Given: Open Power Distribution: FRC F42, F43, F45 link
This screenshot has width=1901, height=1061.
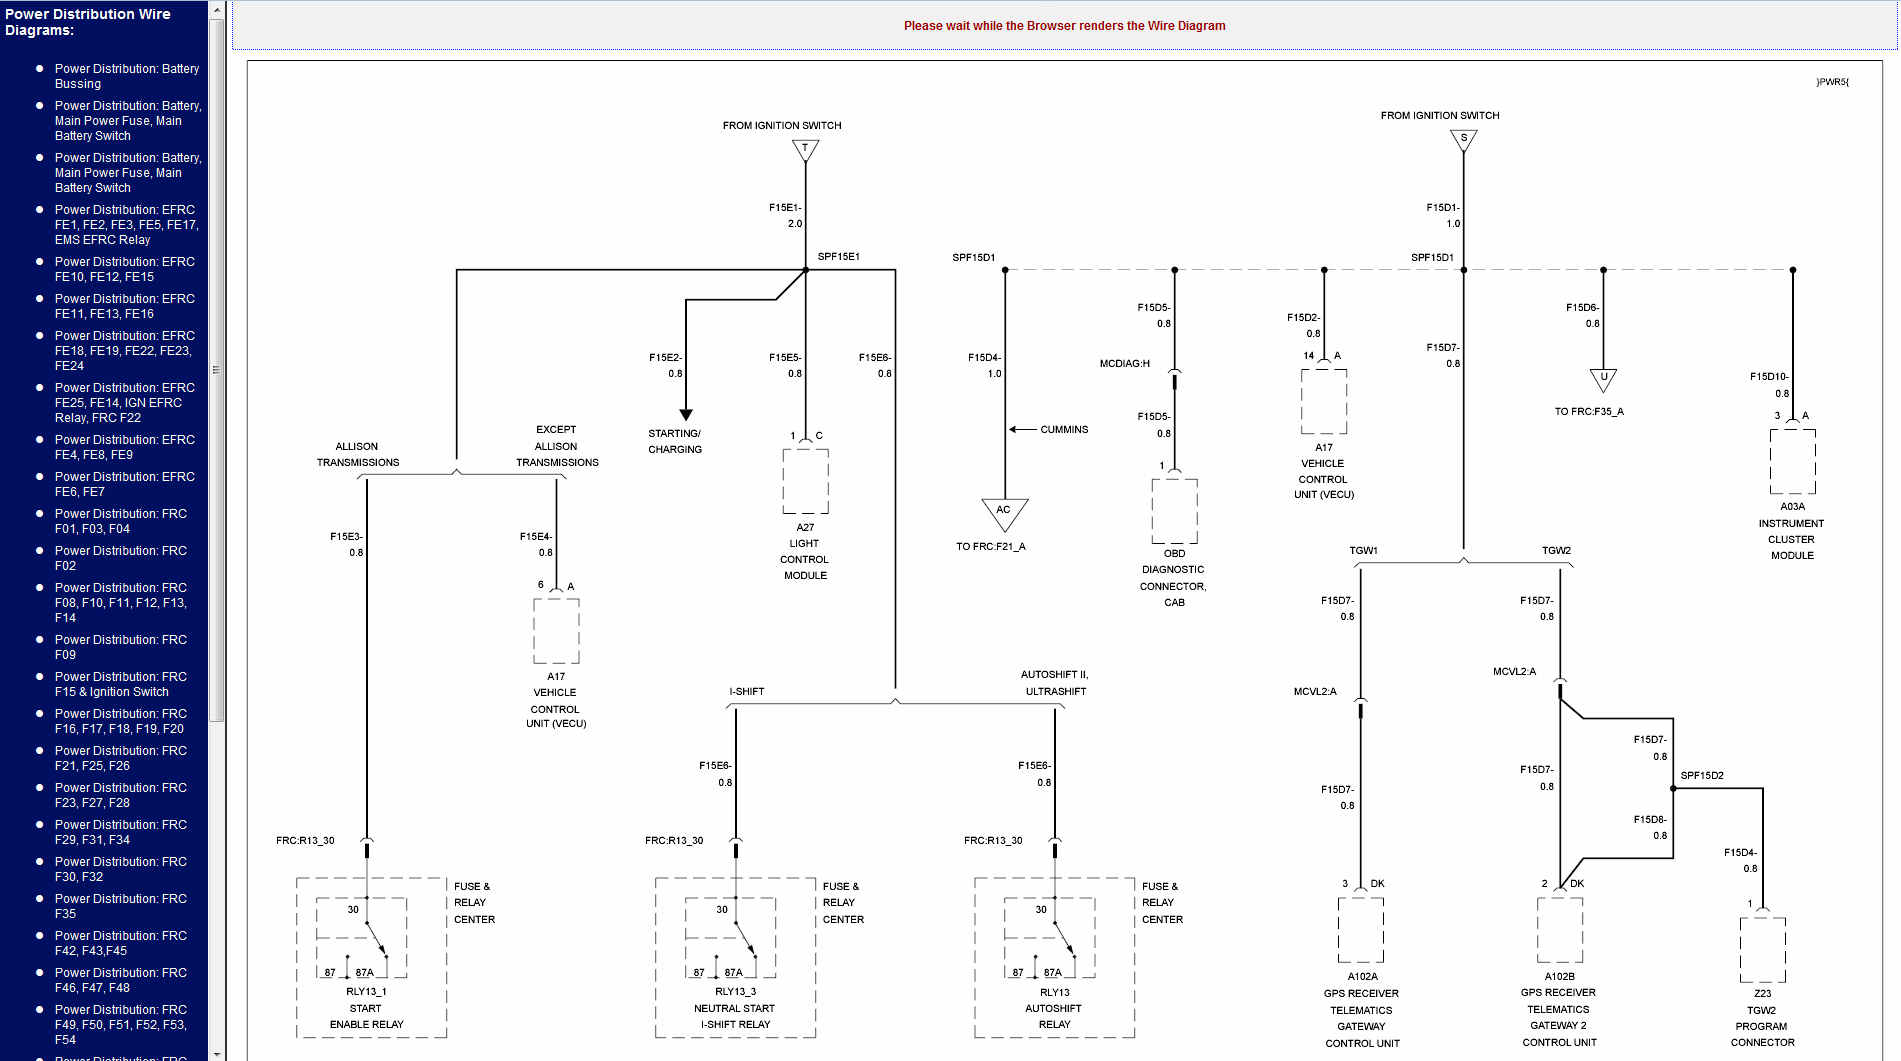Looking at the screenshot, I should click(x=121, y=943).
